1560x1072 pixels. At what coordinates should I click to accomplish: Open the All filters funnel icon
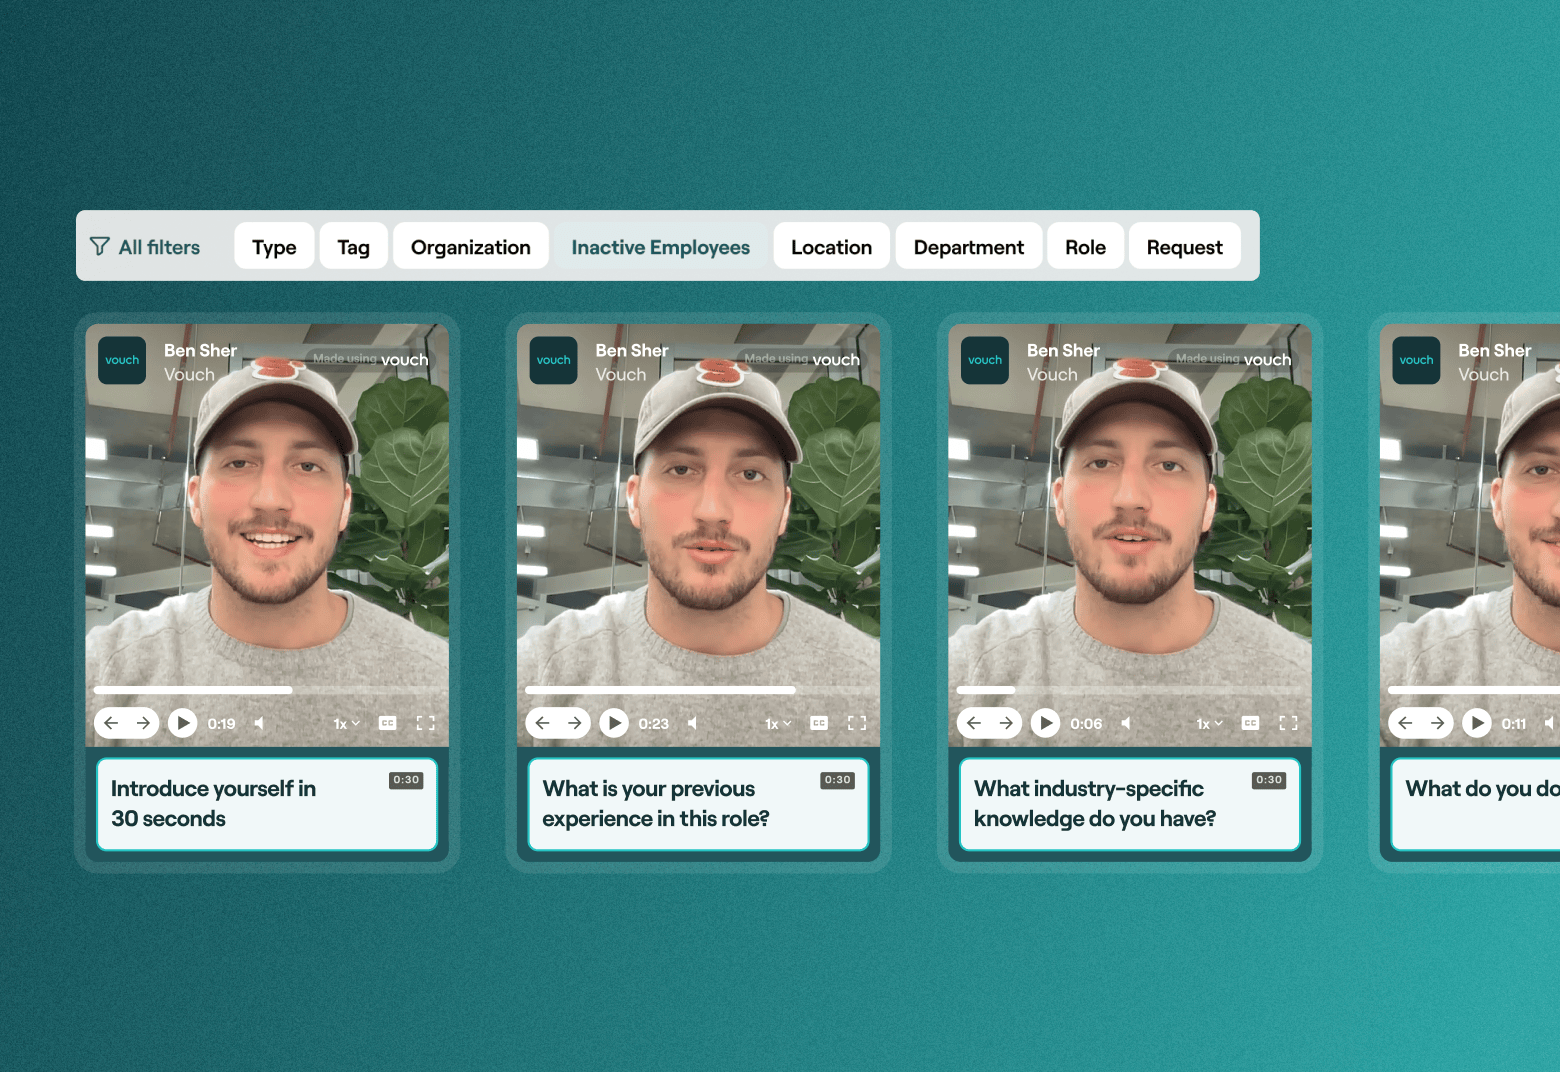pyautogui.click(x=99, y=246)
